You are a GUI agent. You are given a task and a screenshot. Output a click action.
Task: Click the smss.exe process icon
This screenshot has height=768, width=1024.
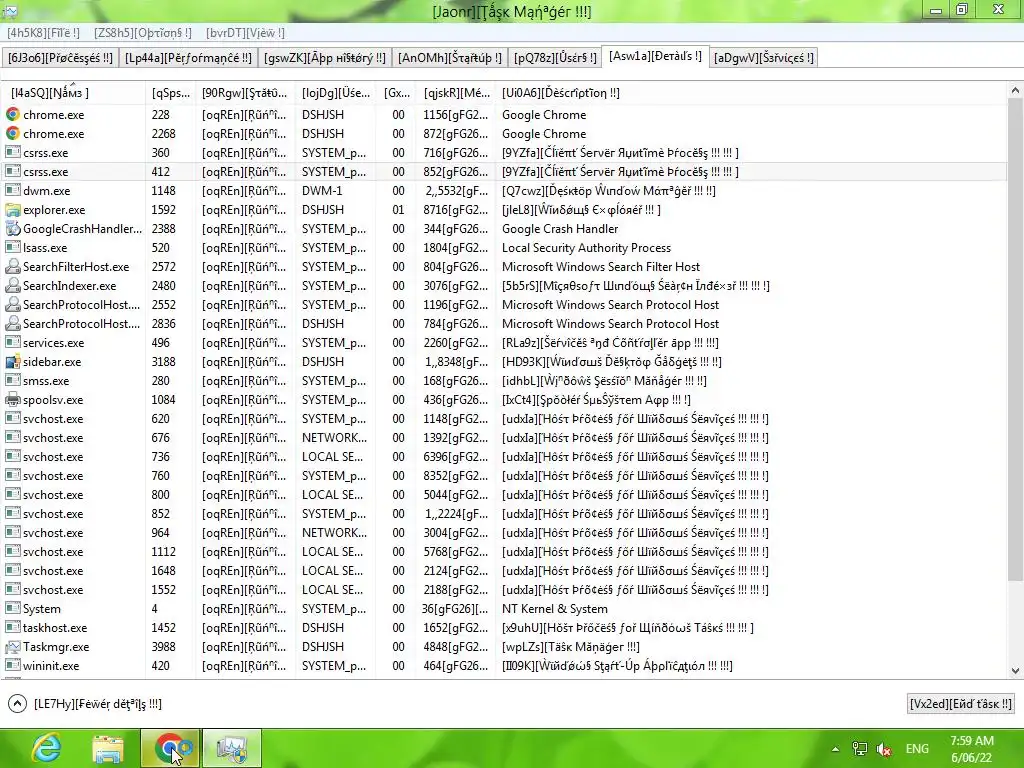(x=12, y=380)
